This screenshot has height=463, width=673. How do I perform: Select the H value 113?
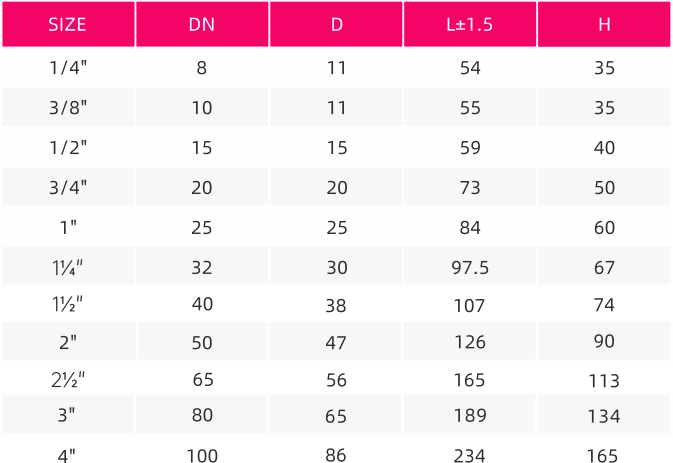coord(604,381)
